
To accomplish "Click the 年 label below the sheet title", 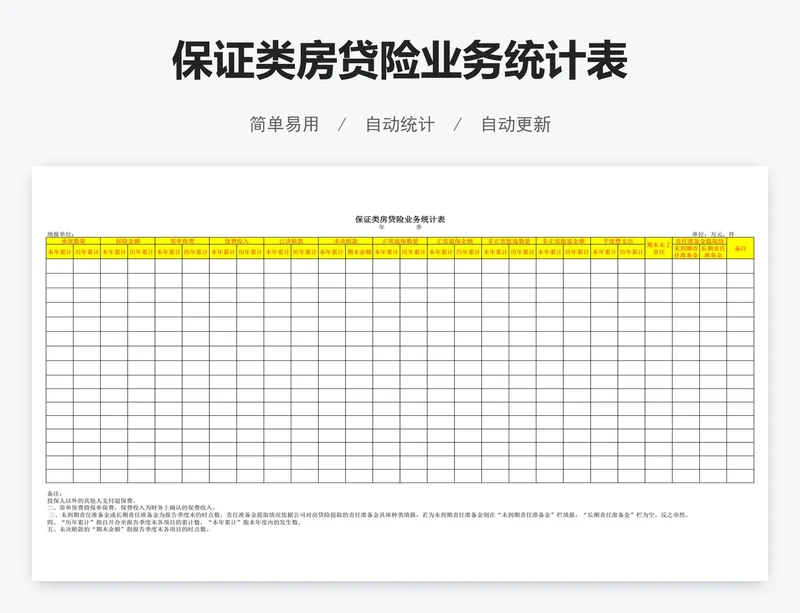I will point(382,228).
